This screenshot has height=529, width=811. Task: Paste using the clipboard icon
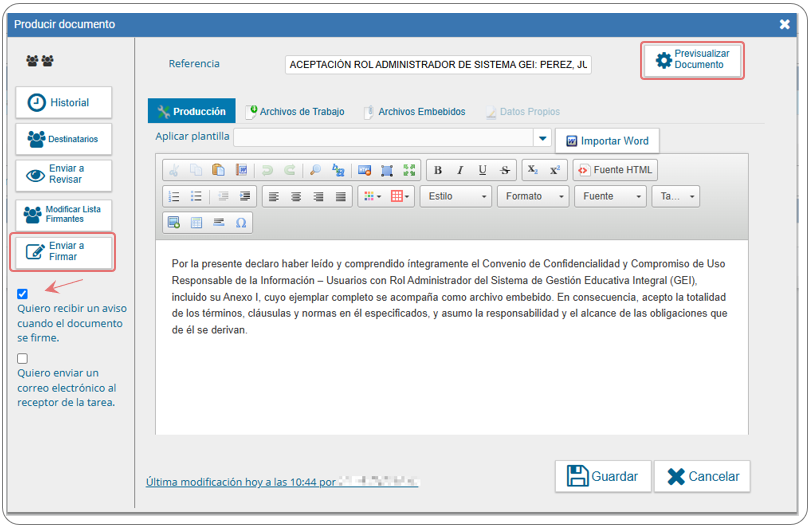coord(218,170)
